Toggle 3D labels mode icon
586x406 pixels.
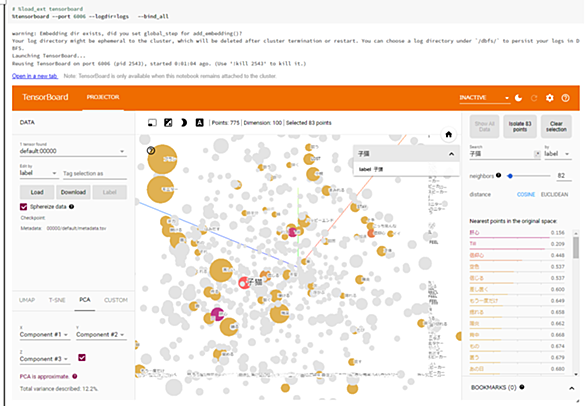click(x=200, y=123)
